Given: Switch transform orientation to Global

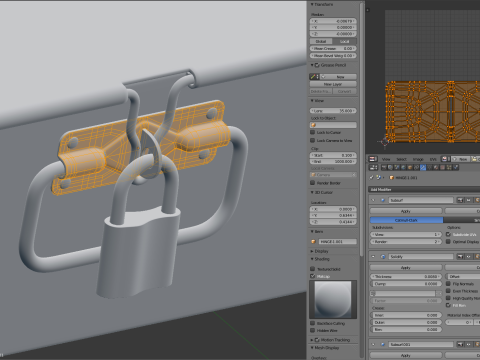Looking at the screenshot, I should click(x=321, y=41).
